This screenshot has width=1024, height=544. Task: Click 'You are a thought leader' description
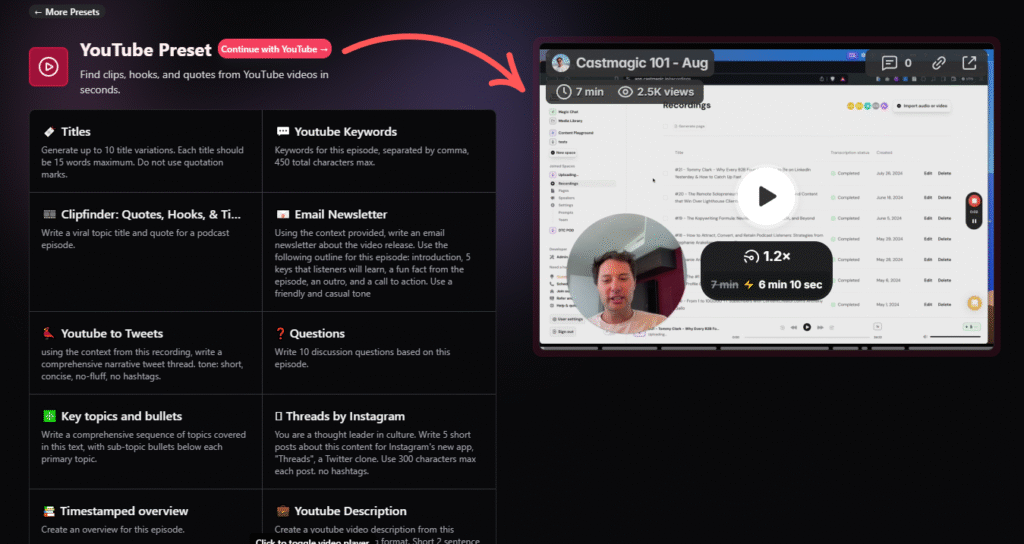[376, 453]
